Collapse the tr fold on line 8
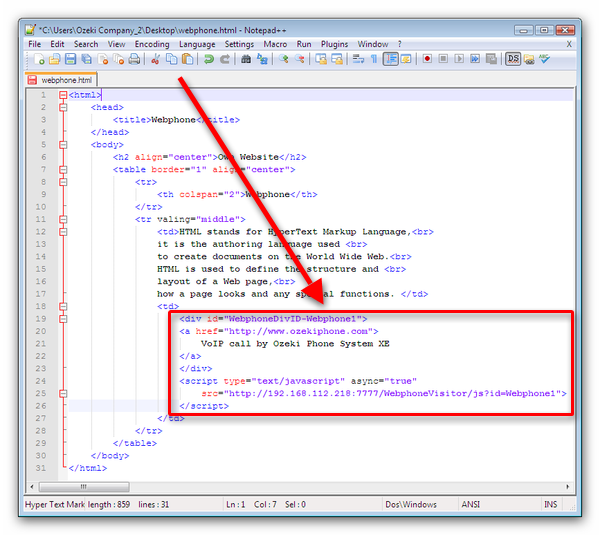600x535 pixels. pos(63,182)
